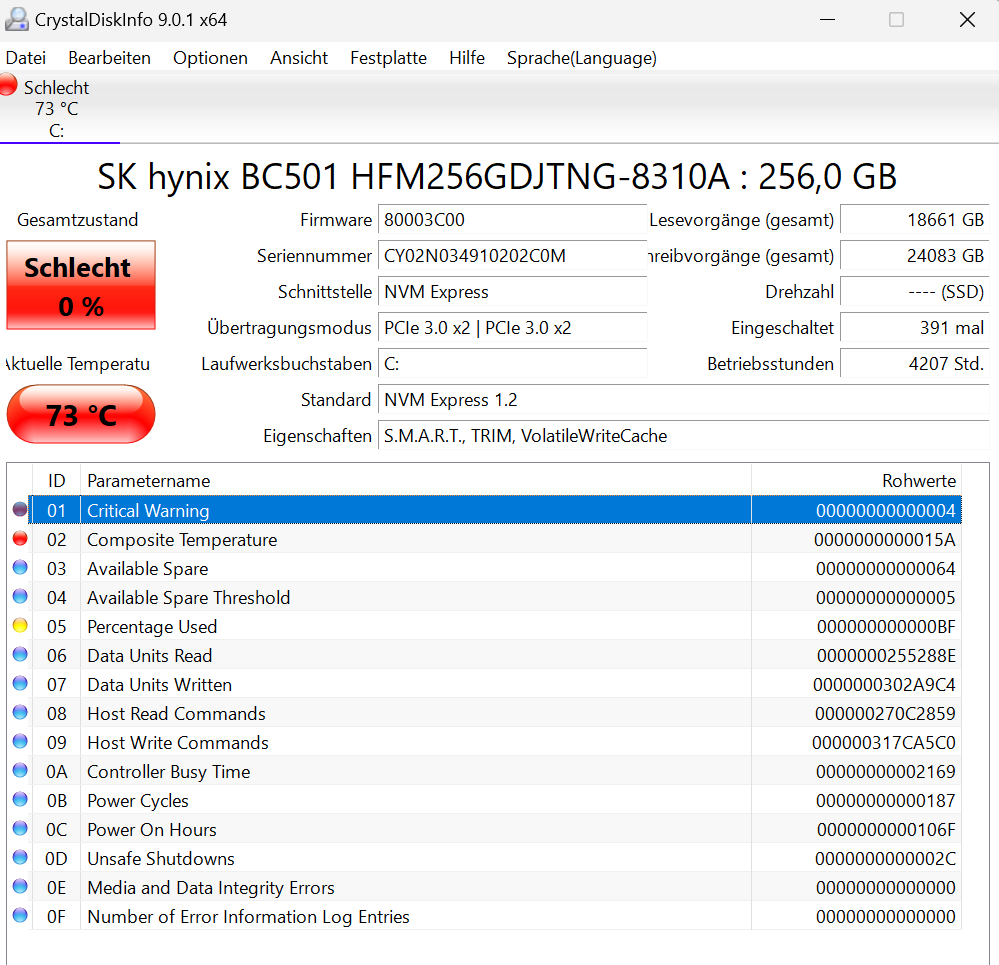
Task: Minimize the CrystalDiskInfo window
Action: point(828,20)
